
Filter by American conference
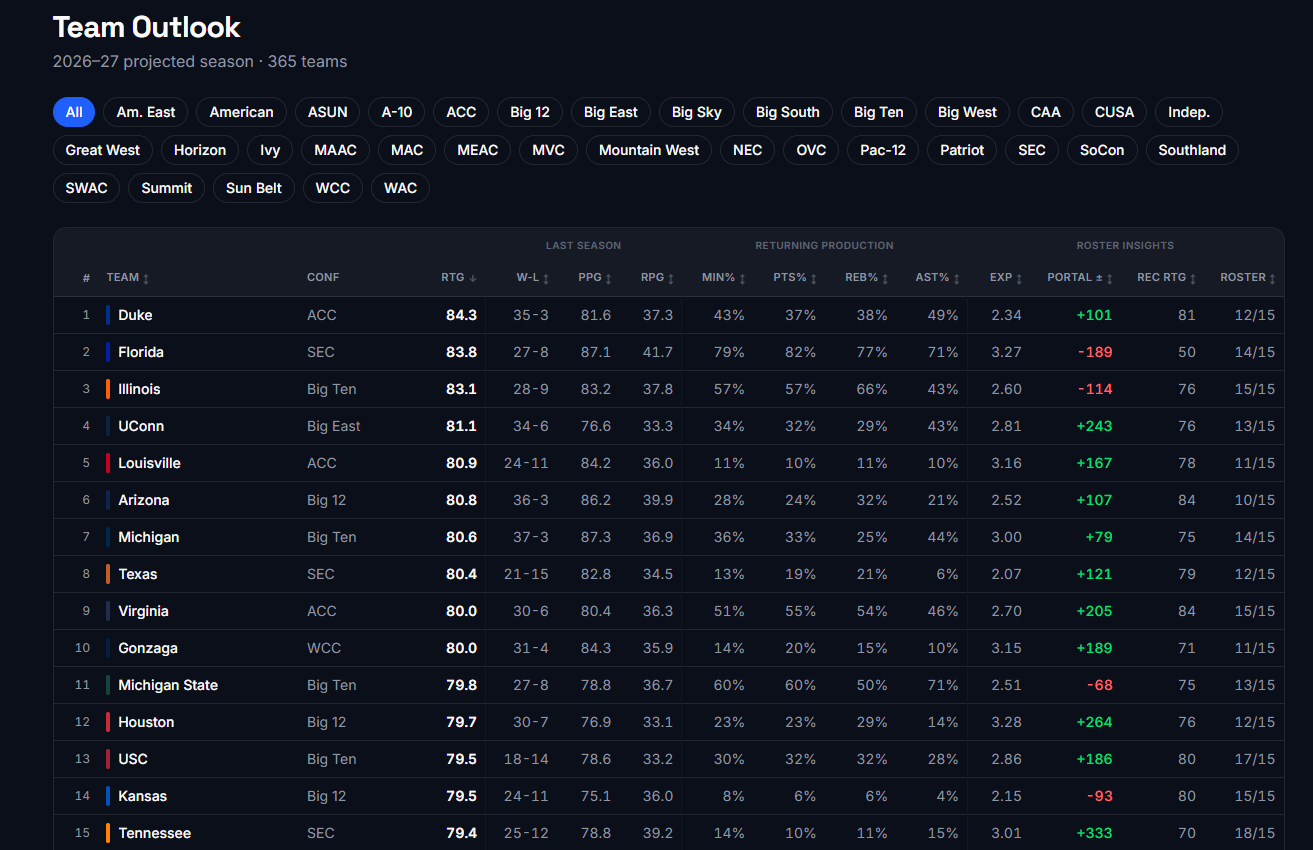click(242, 112)
